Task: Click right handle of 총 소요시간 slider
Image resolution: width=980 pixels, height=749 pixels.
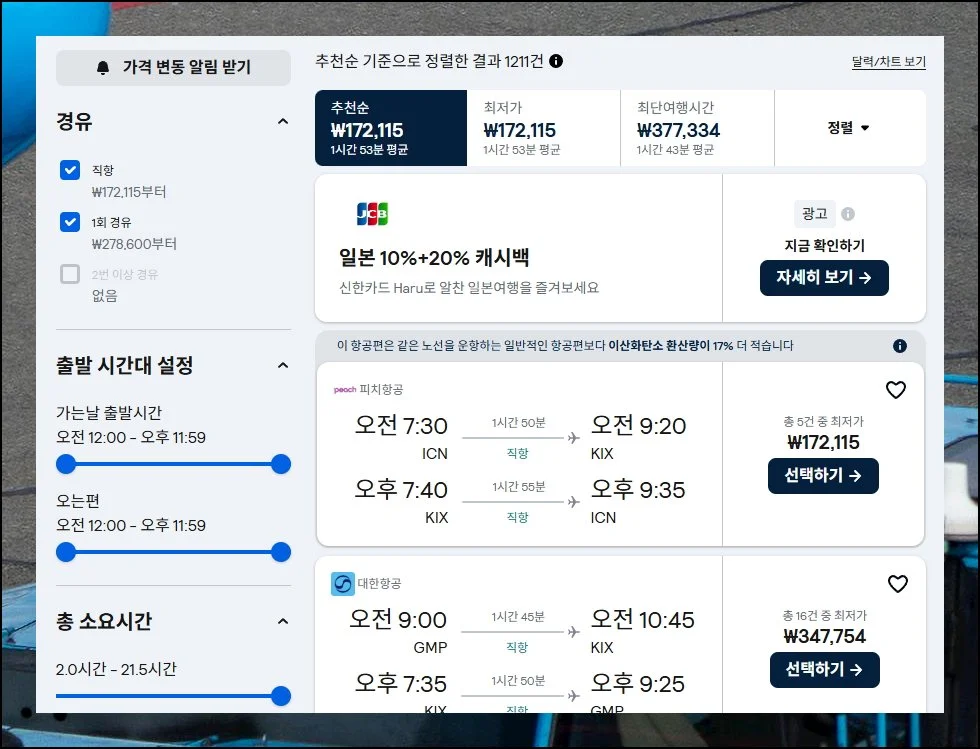Action: (281, 696)
